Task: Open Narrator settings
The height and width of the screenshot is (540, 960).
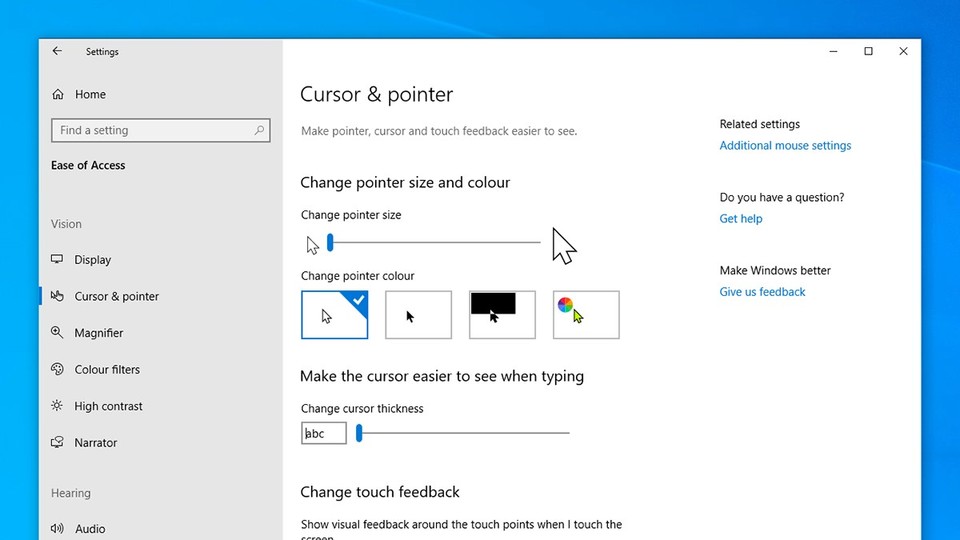Action: [x=96, y=443]
